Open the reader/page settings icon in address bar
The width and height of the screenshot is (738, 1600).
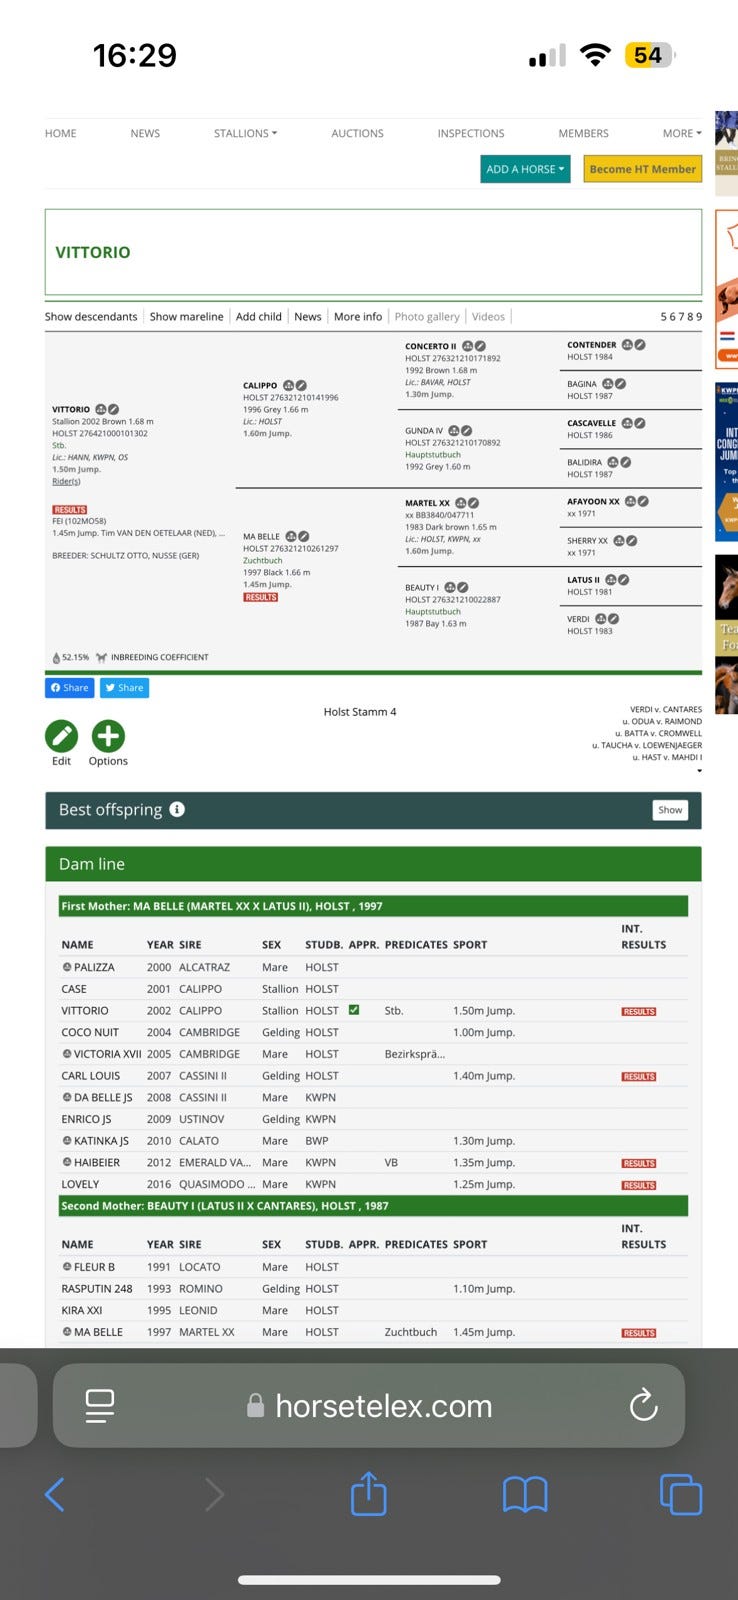click(100, 1405)
